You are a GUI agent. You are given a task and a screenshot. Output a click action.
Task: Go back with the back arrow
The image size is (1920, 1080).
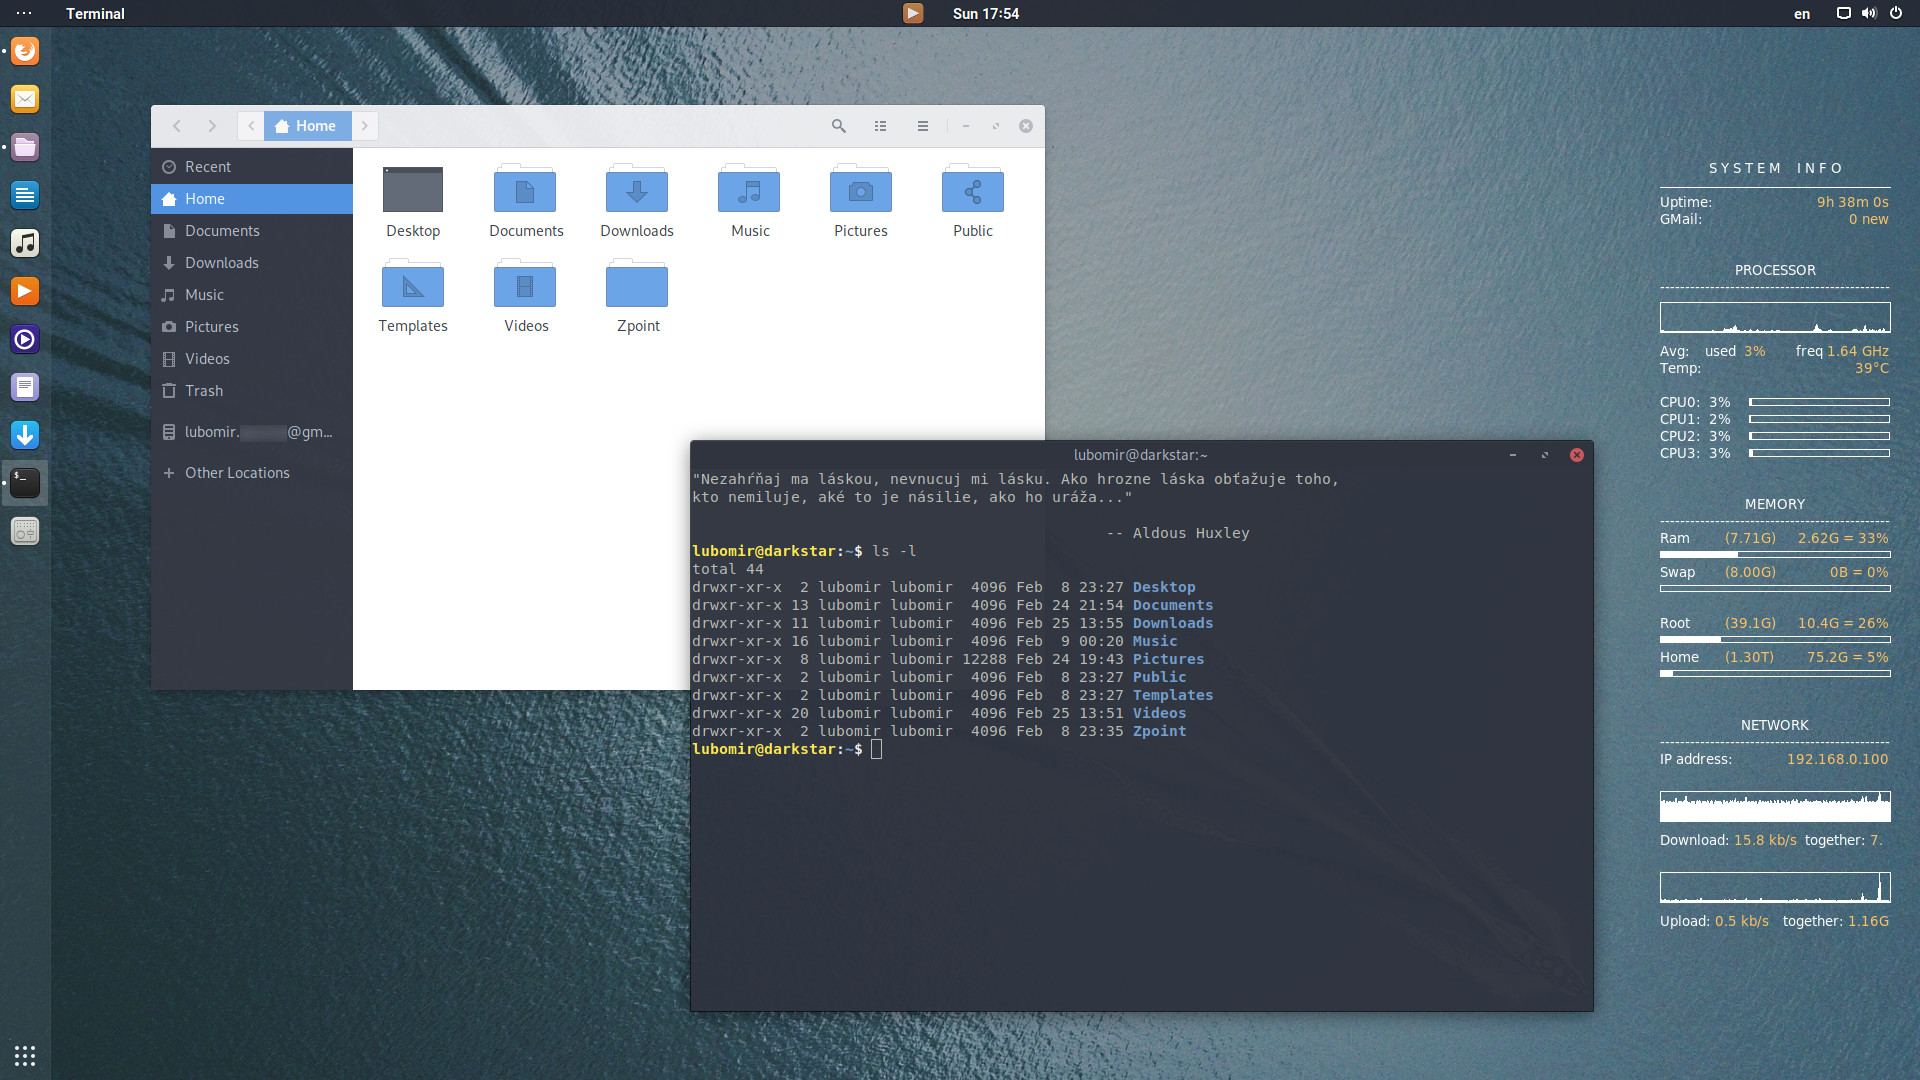(177, 126)
